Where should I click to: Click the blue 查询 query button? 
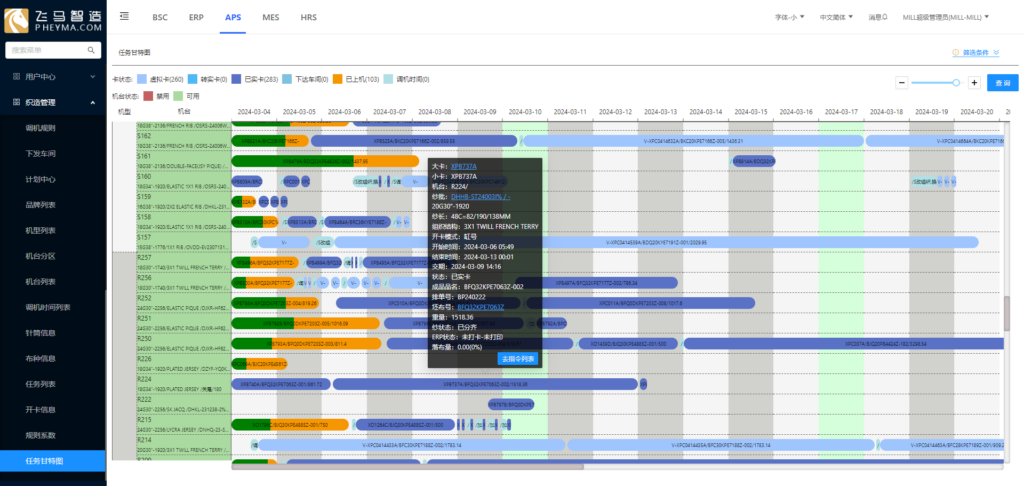[999, 82]
